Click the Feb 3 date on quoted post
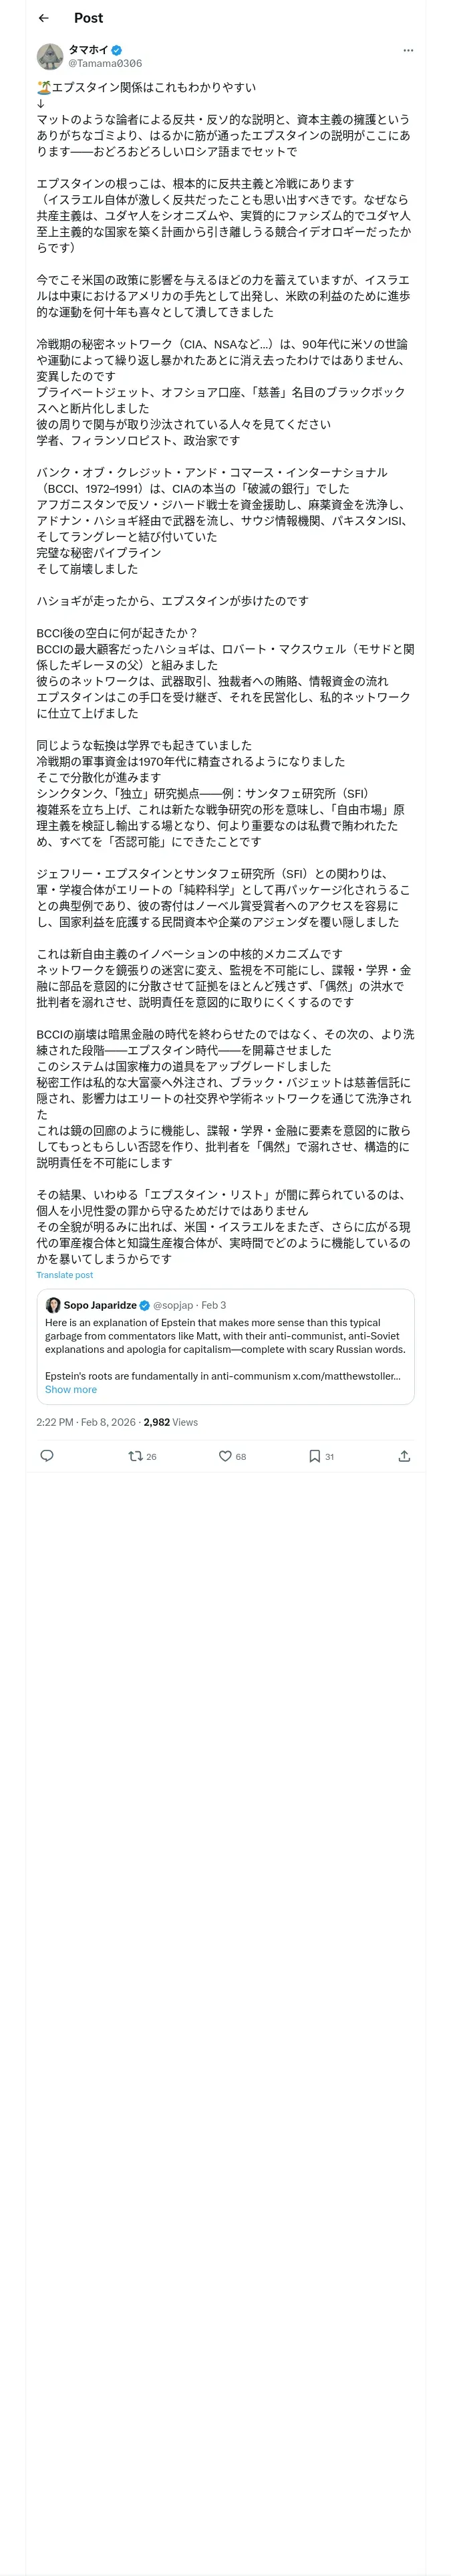Image resolution: width=451 pixels, height=2576 pixels. 213,1305
